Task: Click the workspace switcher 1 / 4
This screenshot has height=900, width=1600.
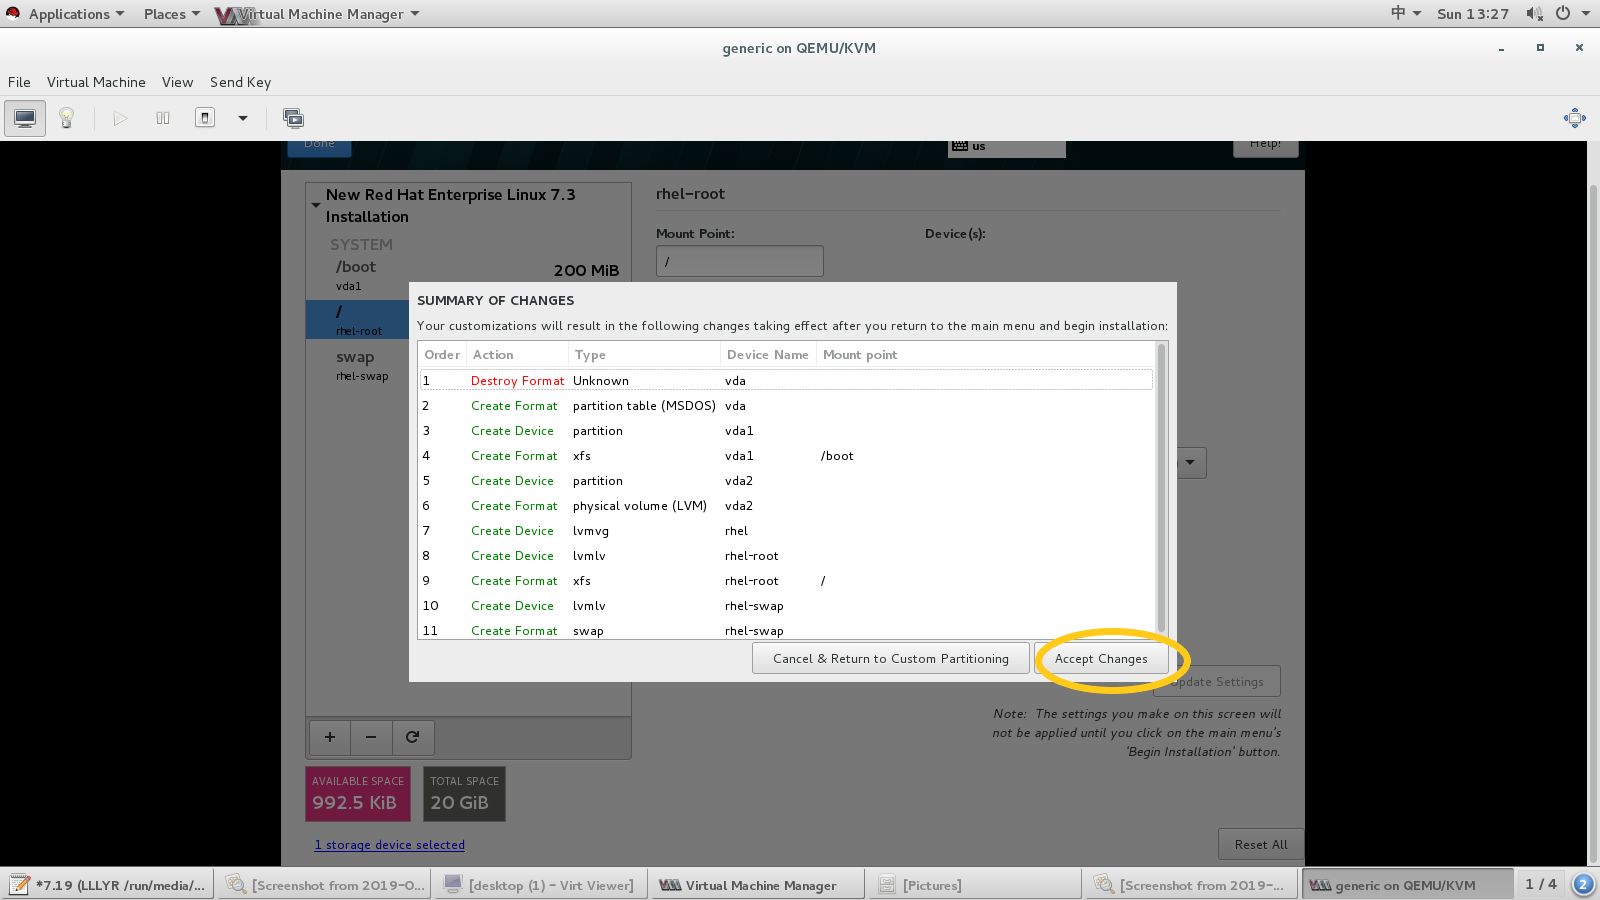Action: click(x=1540, y=884)
